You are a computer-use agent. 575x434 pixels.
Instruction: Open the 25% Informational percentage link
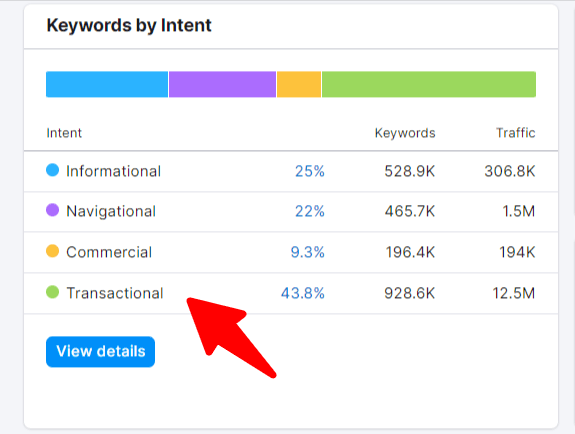(x=310, y=171)
